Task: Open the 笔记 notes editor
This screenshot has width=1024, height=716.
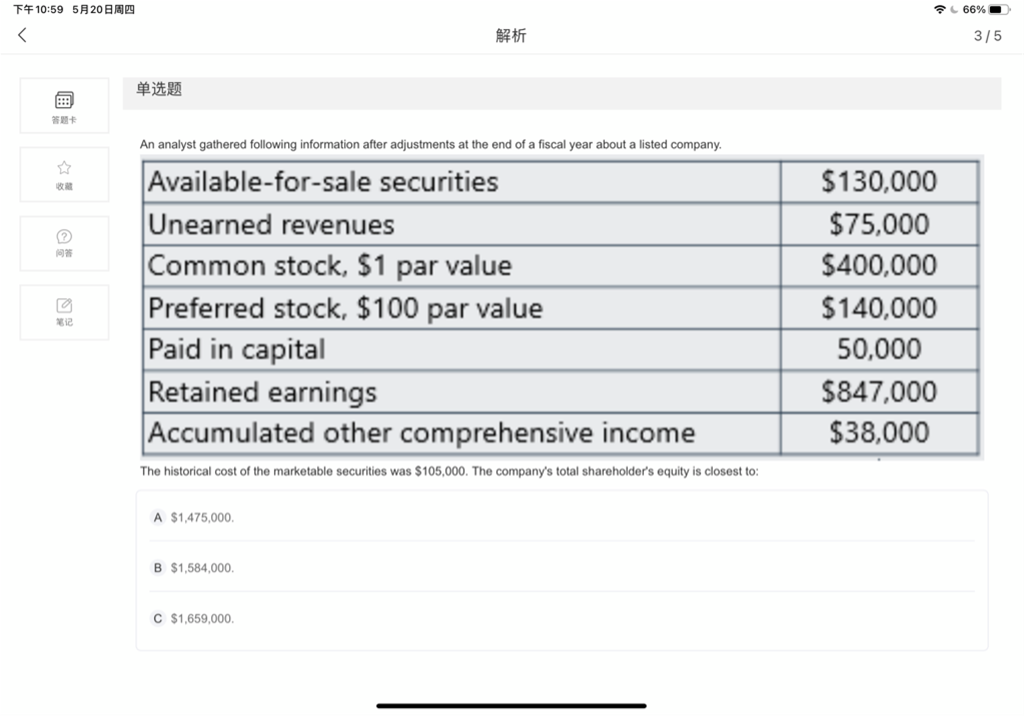Action: tap(64, 311)
